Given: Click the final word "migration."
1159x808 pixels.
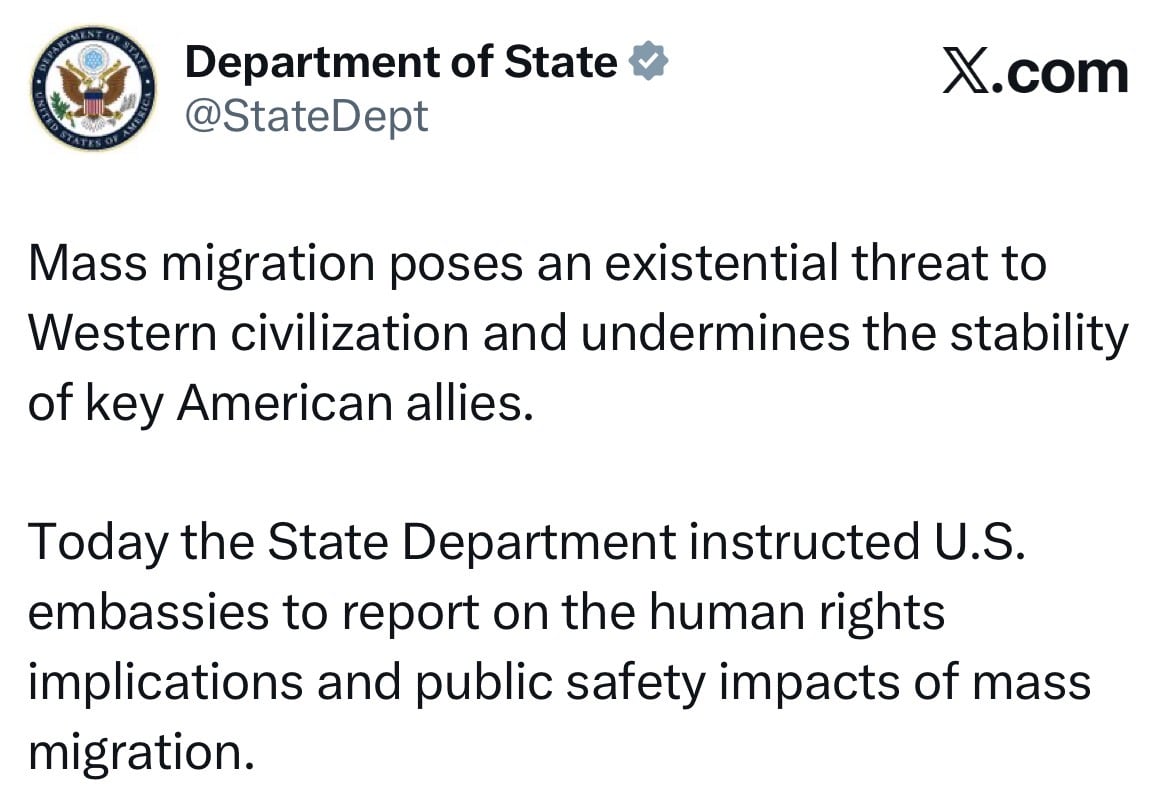Looking at the screenshot, I should click(138, 751).
